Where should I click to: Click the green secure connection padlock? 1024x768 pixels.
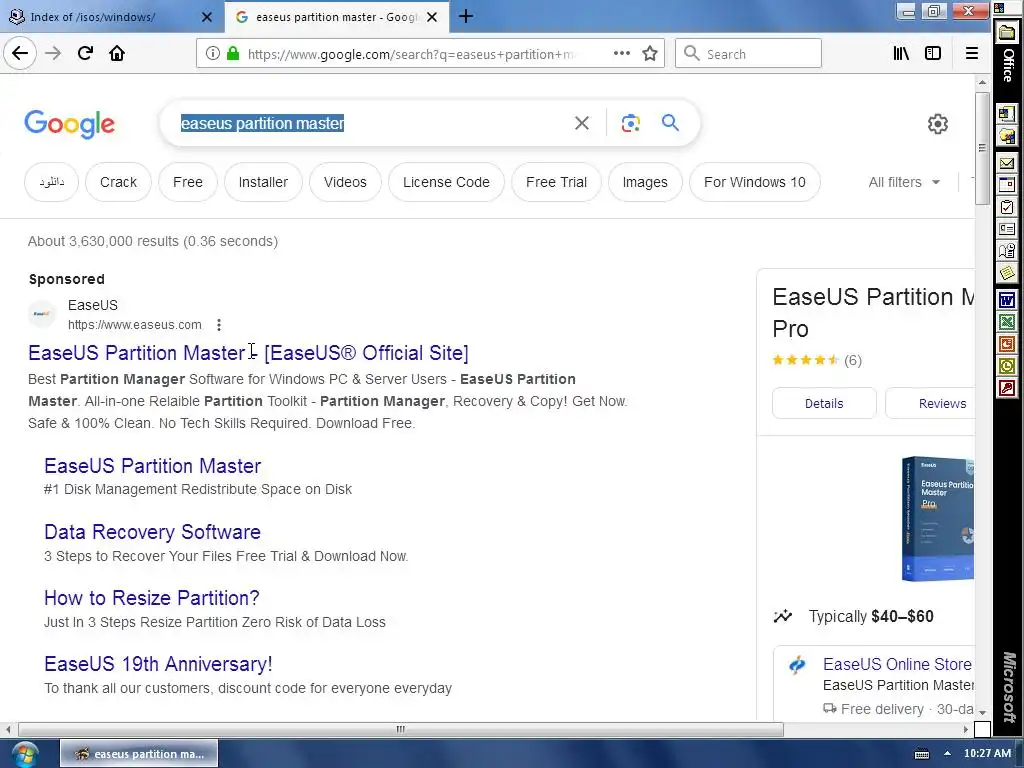coord(232,54)
